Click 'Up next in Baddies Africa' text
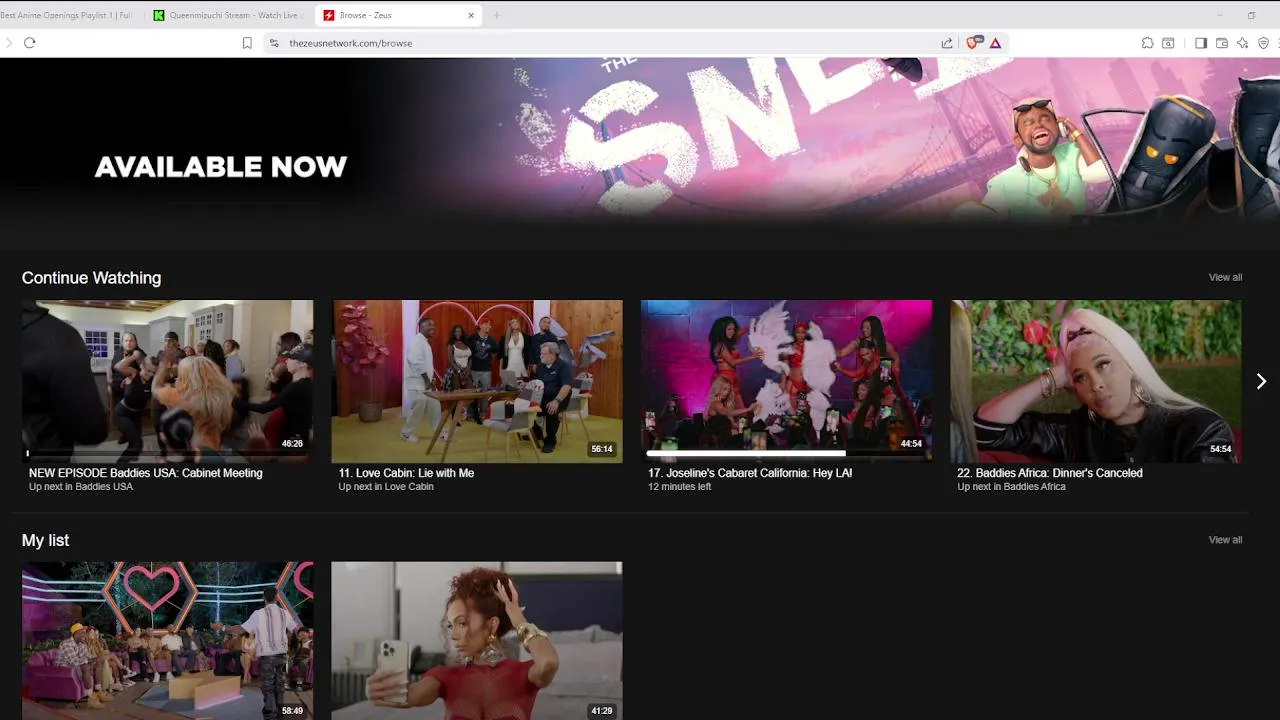 click(x=1011, y=487)
